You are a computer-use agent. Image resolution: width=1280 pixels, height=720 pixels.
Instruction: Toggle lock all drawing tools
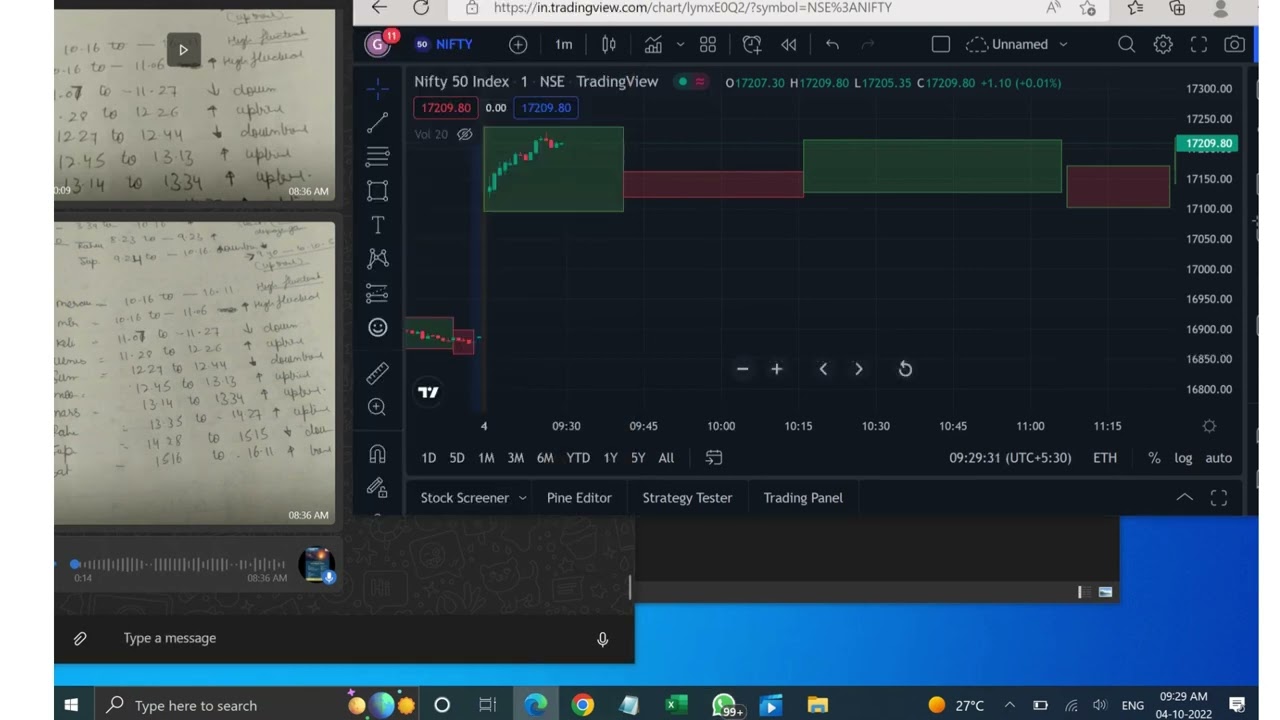click(377, 488)
